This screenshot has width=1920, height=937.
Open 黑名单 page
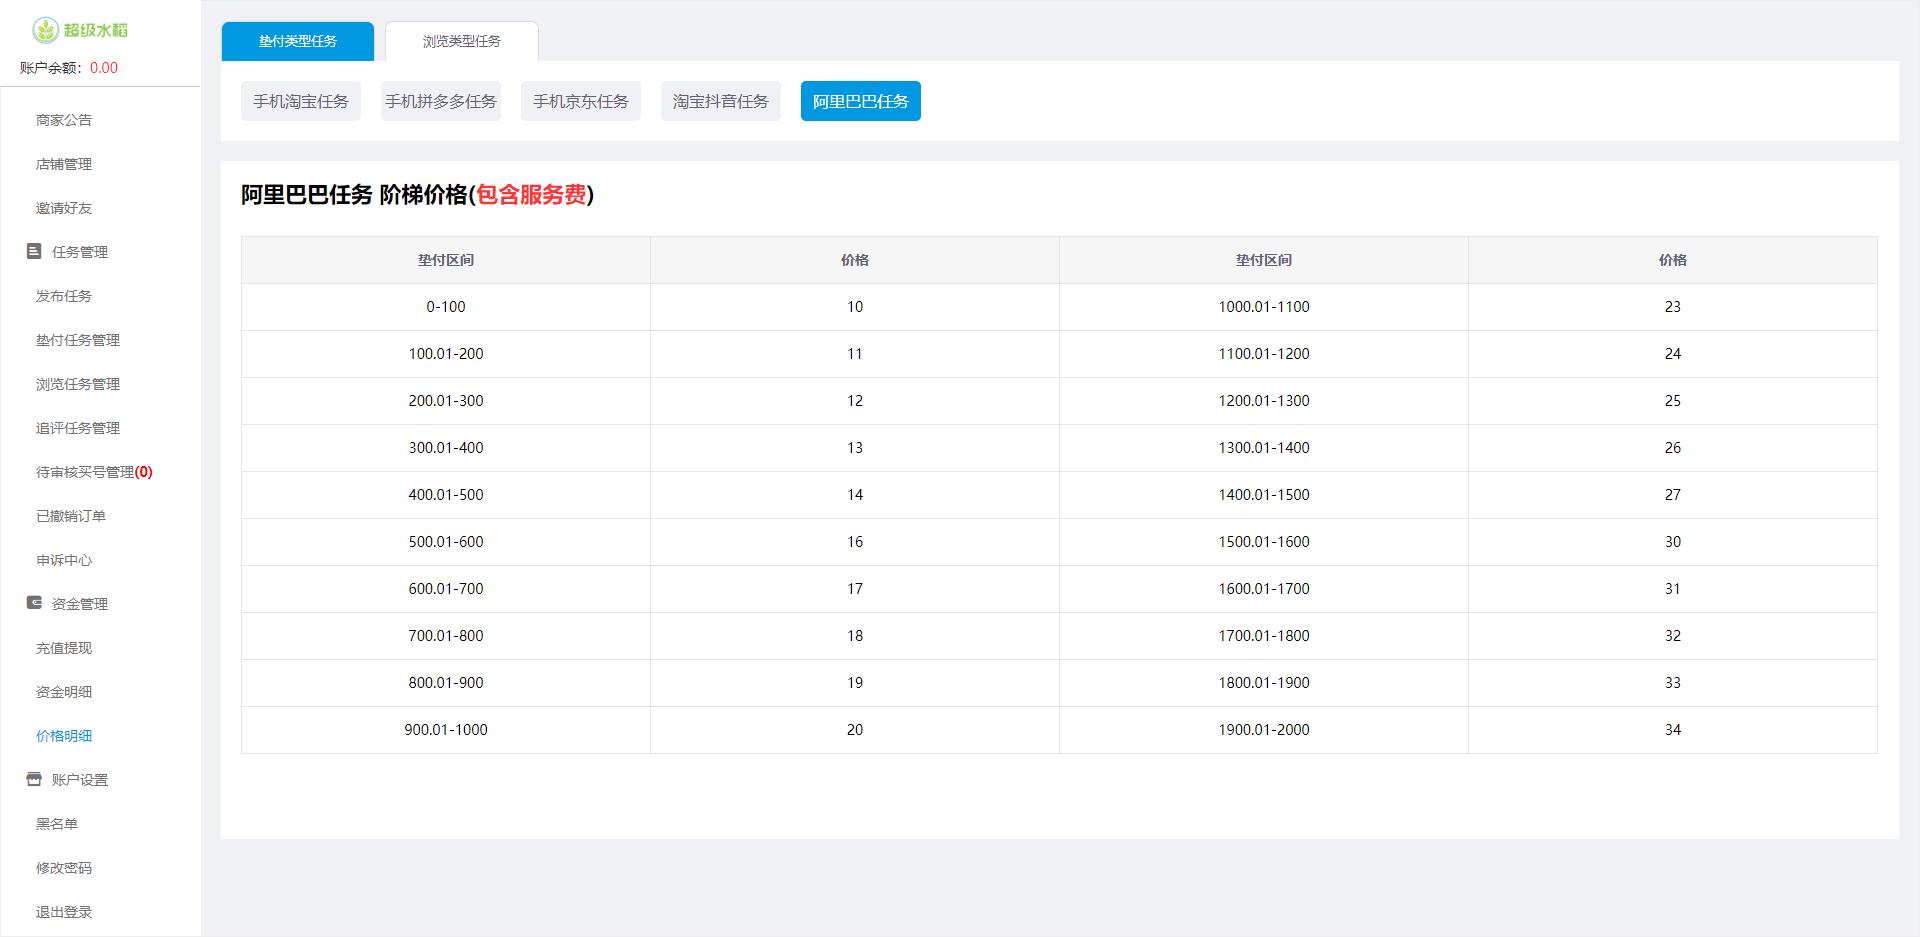57,824
